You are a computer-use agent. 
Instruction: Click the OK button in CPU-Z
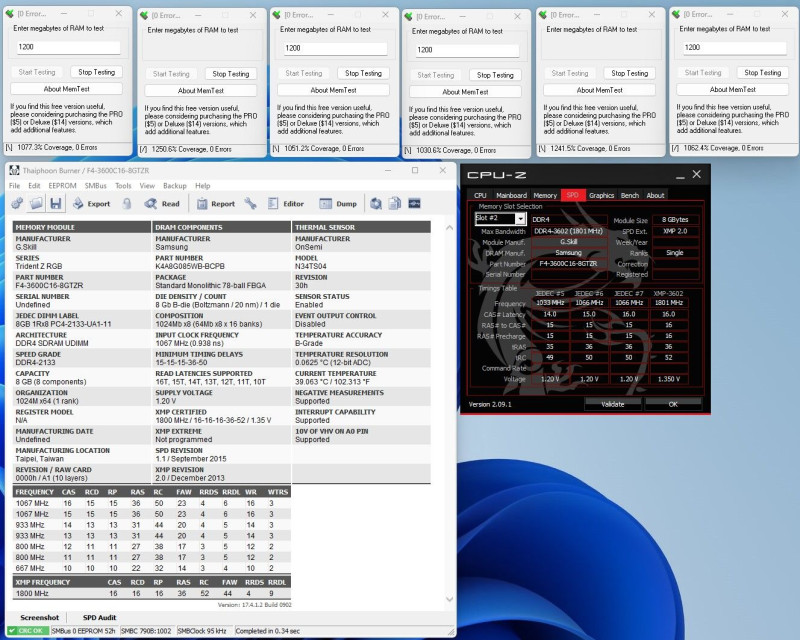click(673, 404)
